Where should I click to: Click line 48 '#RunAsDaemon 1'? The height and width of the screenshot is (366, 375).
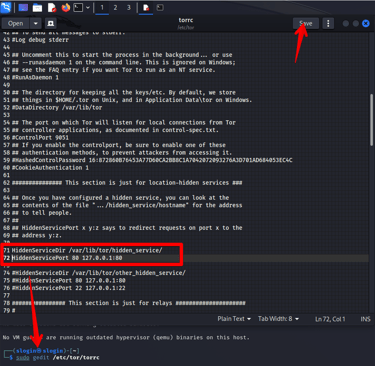click(x=35, y=77)
